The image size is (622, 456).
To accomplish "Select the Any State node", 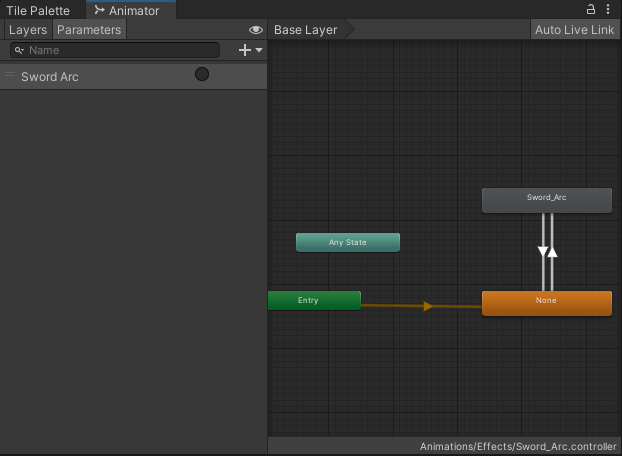I will tap(348, 242).
